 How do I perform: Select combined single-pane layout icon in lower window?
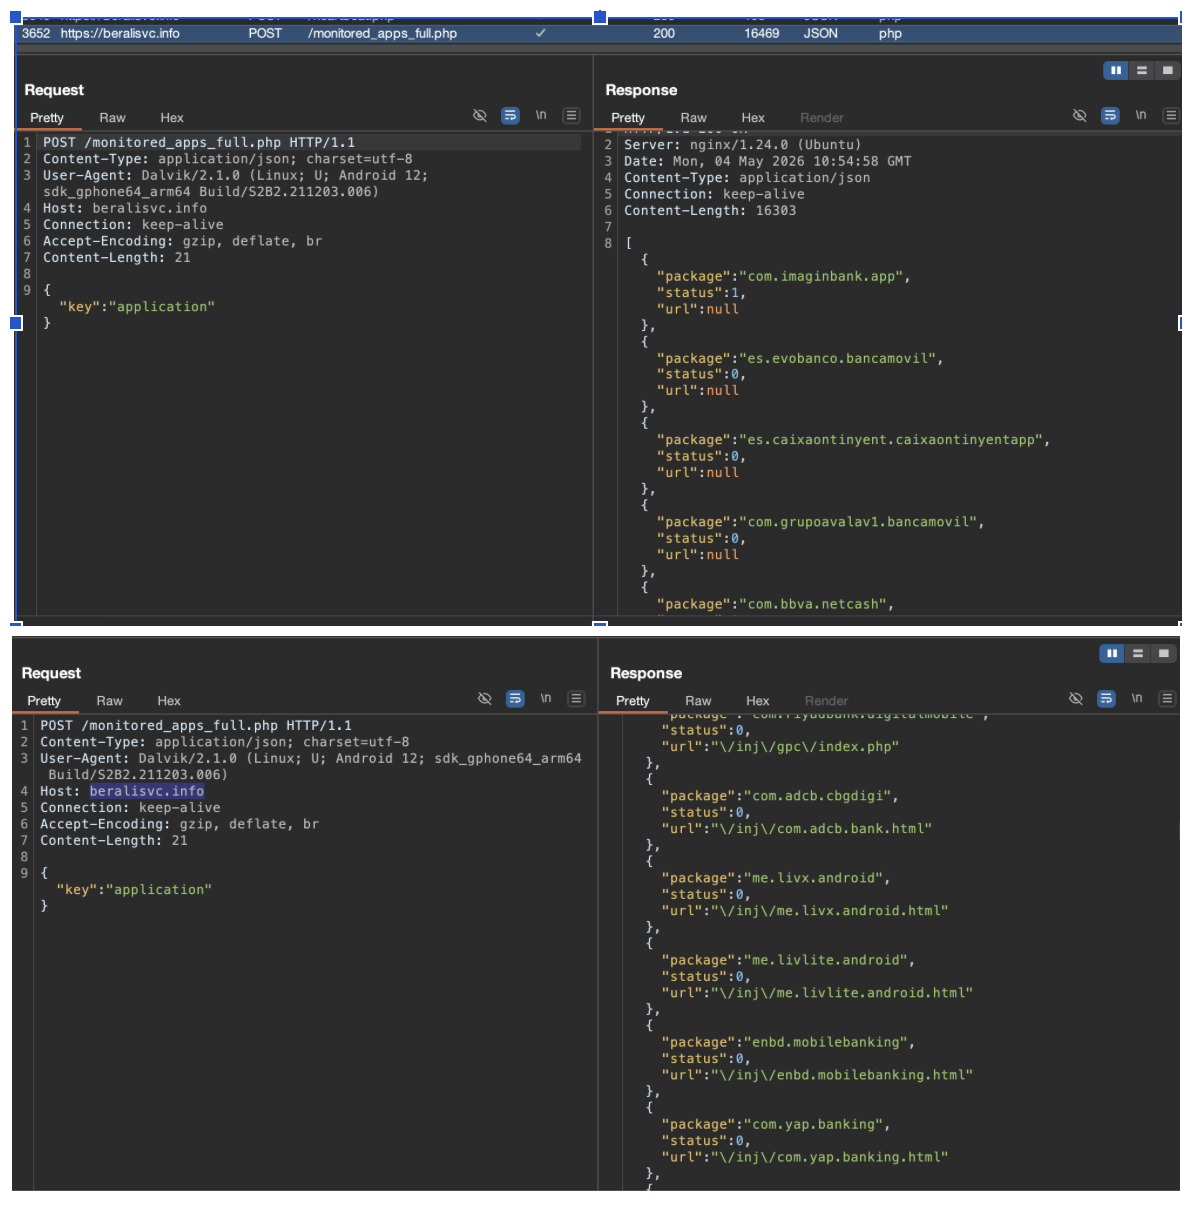(1164, 653)
